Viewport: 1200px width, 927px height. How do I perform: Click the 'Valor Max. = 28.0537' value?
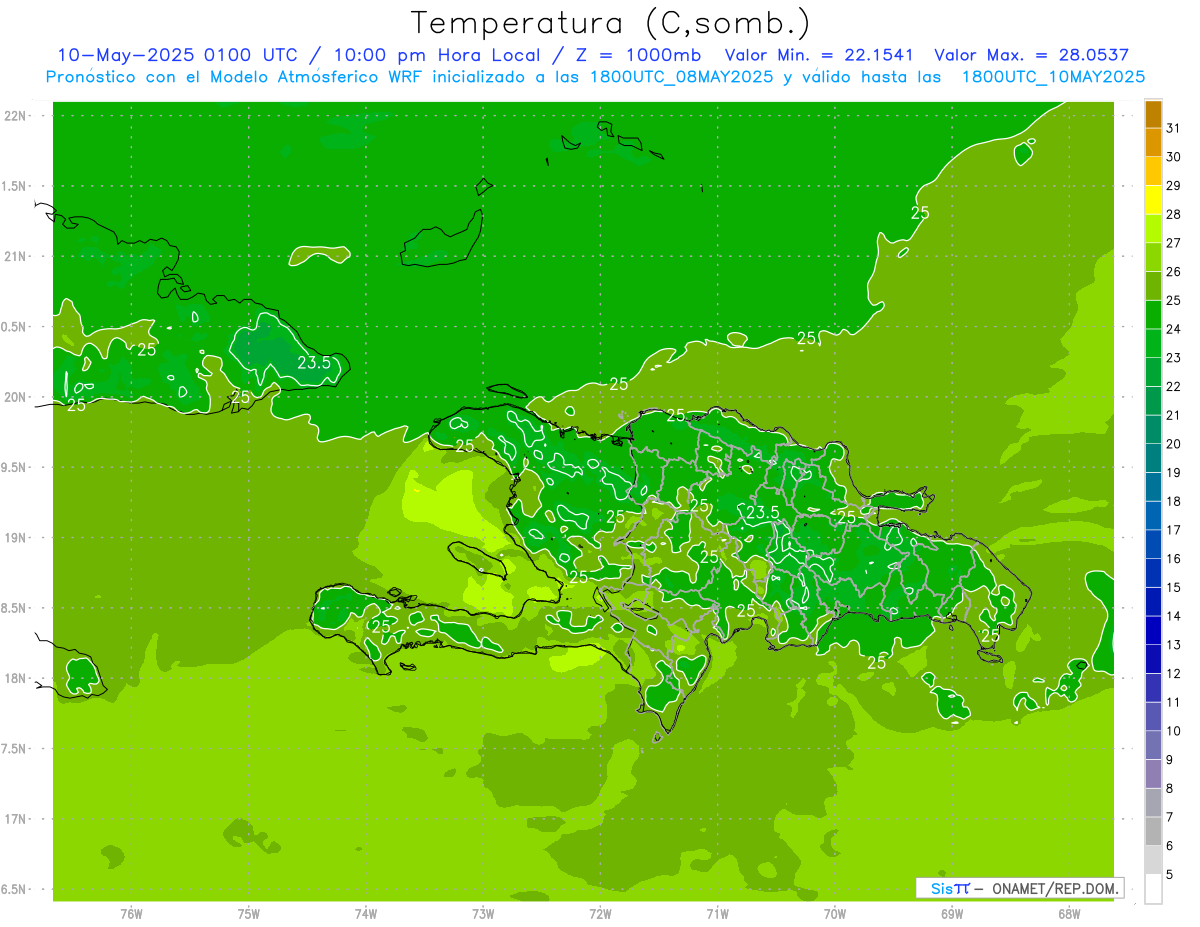tap(1031, 55)
